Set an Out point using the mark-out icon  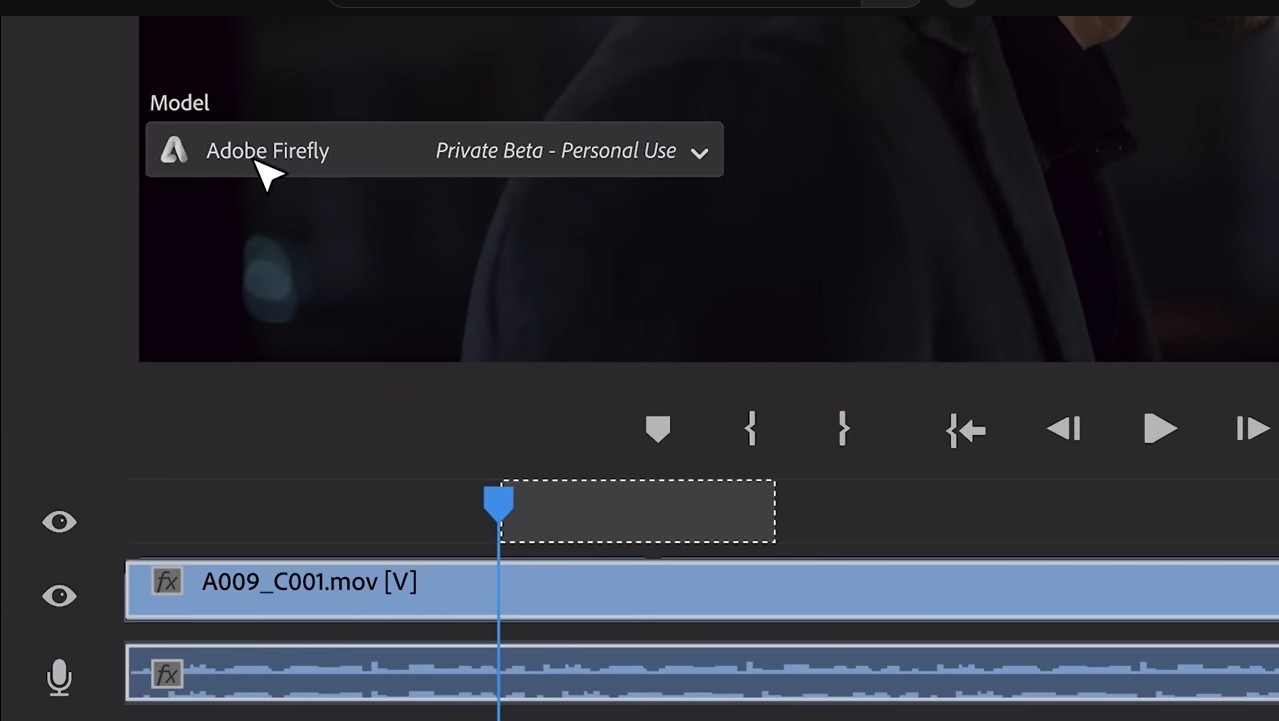[843, 429]
